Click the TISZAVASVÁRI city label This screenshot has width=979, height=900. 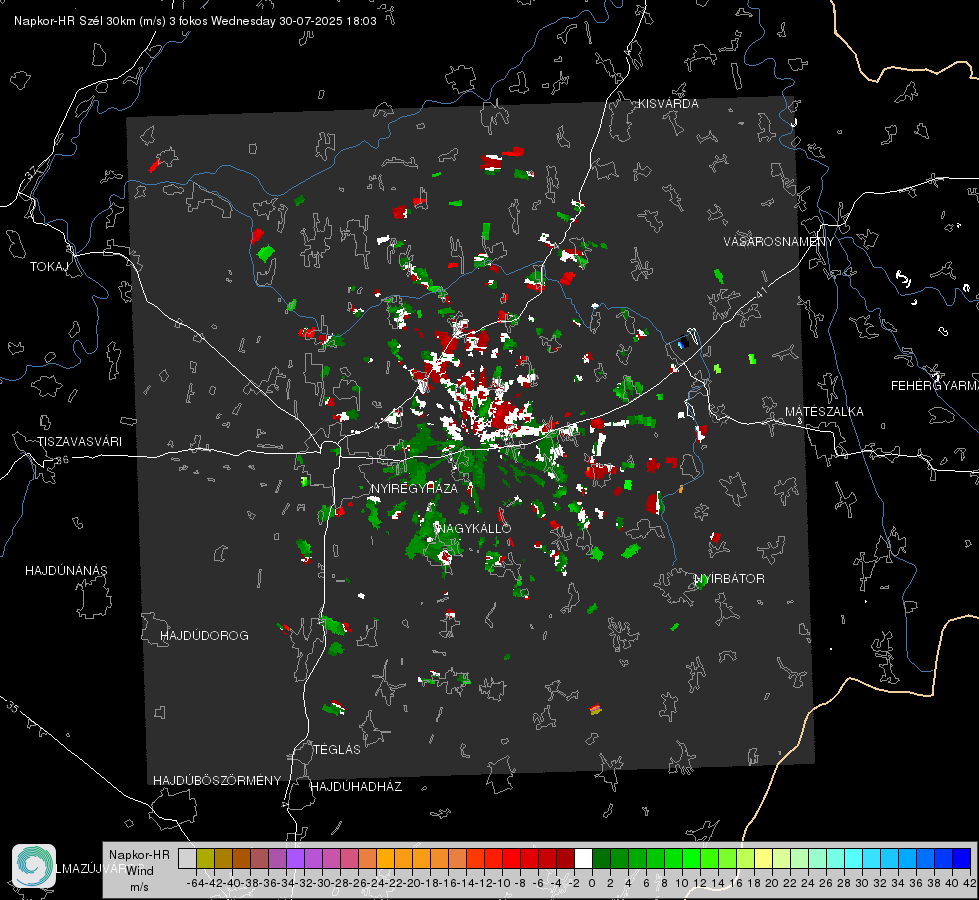pos(79,442)
